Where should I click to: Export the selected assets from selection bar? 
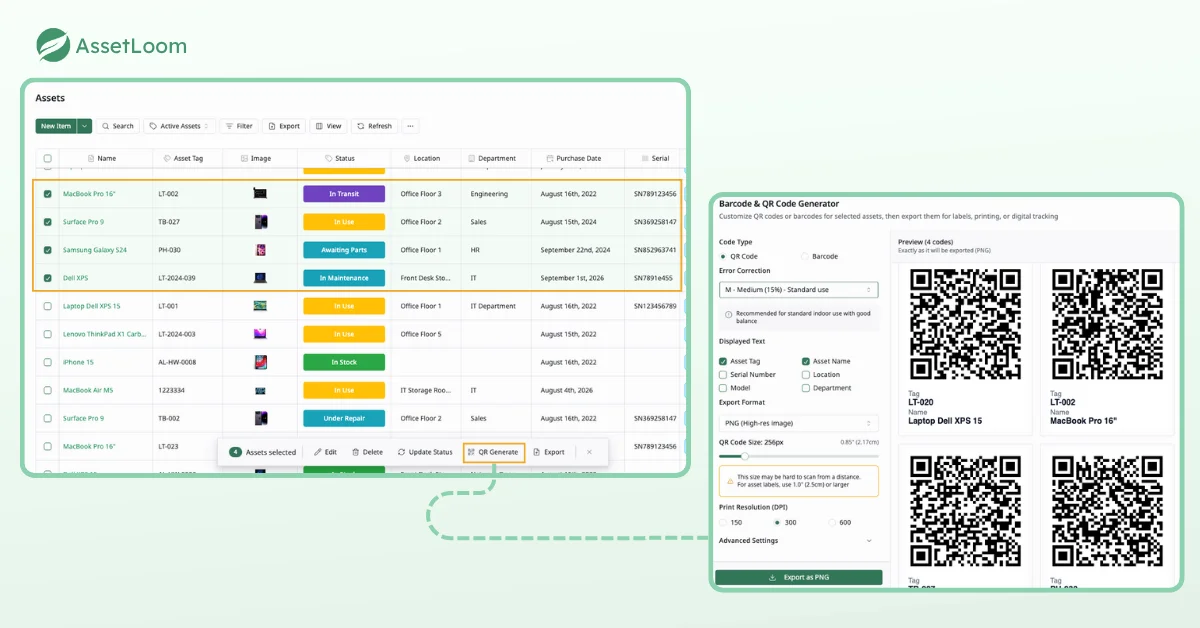tap(549, 452)
